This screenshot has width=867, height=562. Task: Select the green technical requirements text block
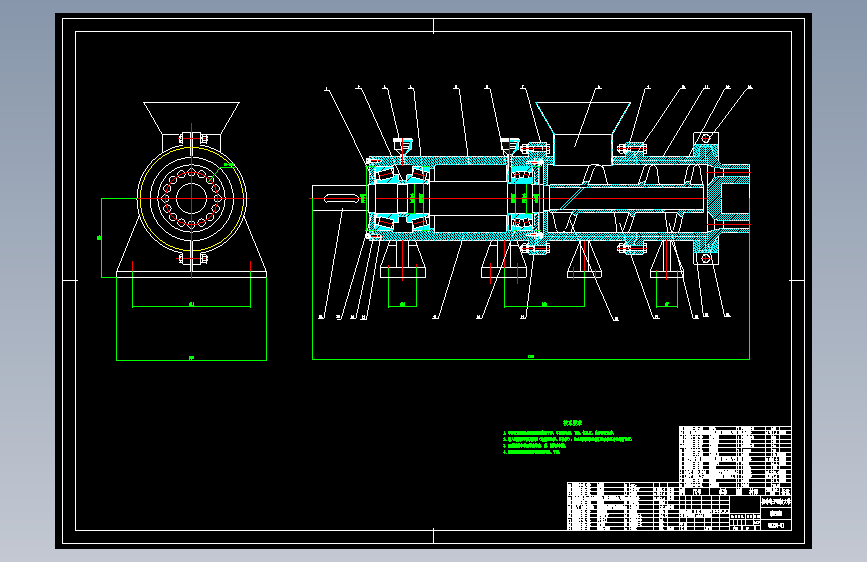click(x=567, y=438)
